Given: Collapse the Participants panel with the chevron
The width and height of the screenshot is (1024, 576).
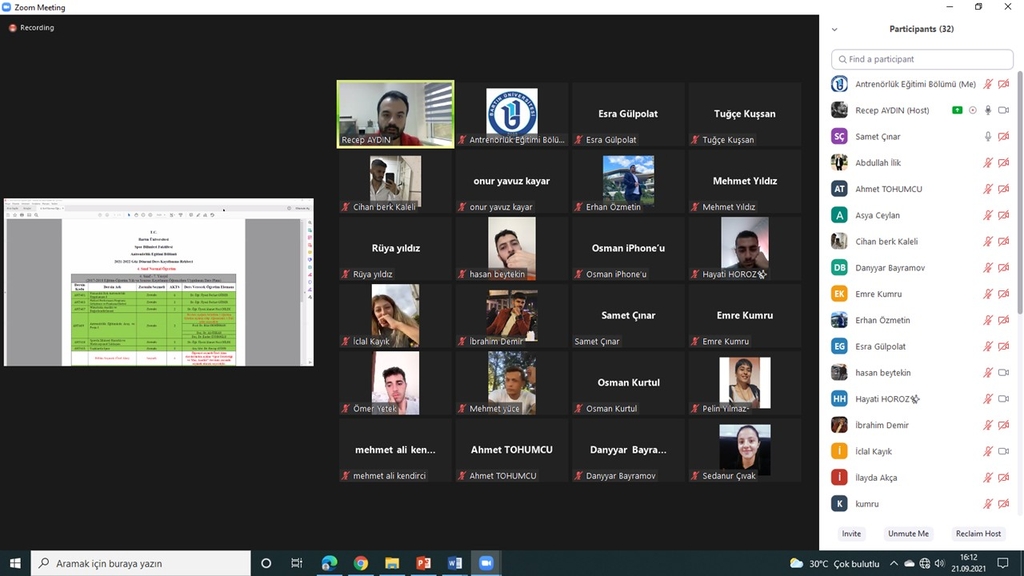Looking at the screenshot, I should click(835, 29).
